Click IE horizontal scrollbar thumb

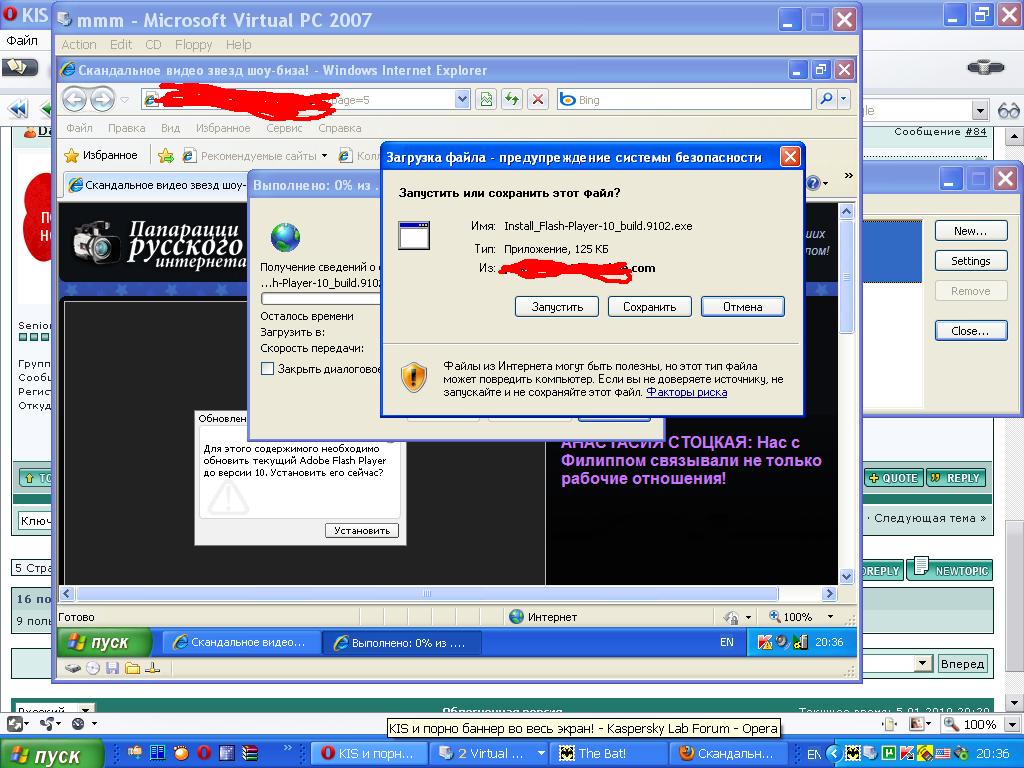pos(428,594)
